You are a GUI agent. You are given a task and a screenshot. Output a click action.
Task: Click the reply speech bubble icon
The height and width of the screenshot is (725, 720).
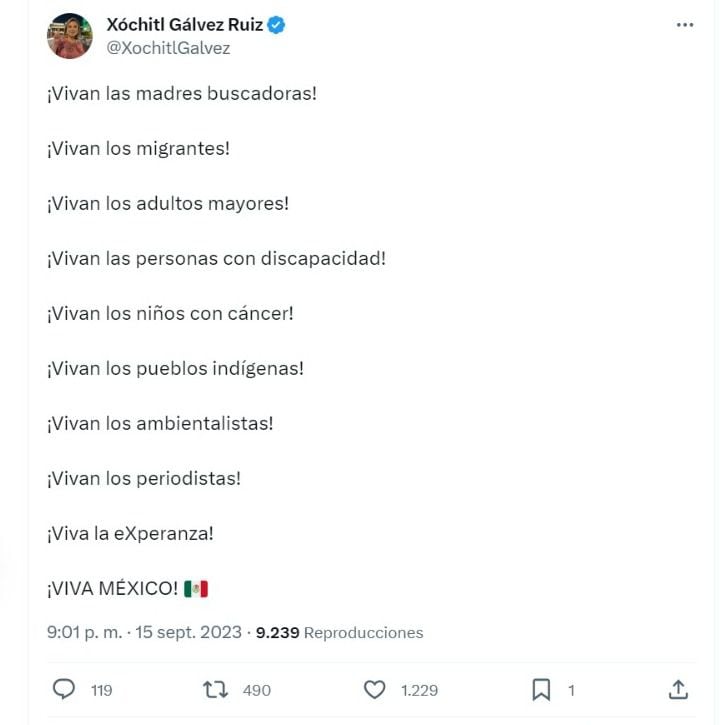point(64,689)
